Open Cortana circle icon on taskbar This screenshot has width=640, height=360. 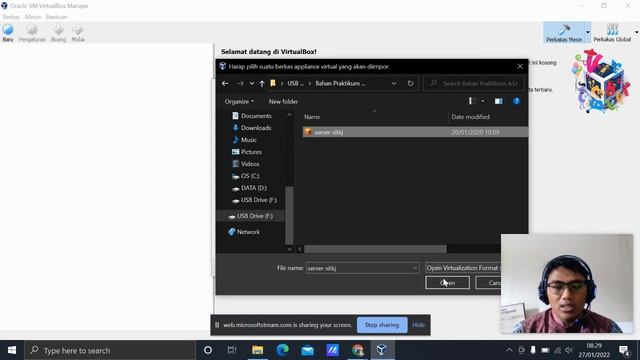click(x=208, y=350)
